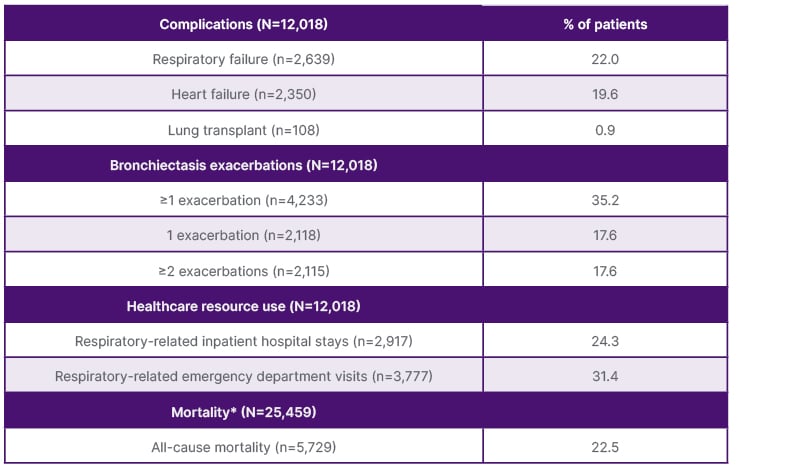
Task: Click the 24.3 inpatient stays percentage
Action: pyautogui.click(x=604, y=341)
